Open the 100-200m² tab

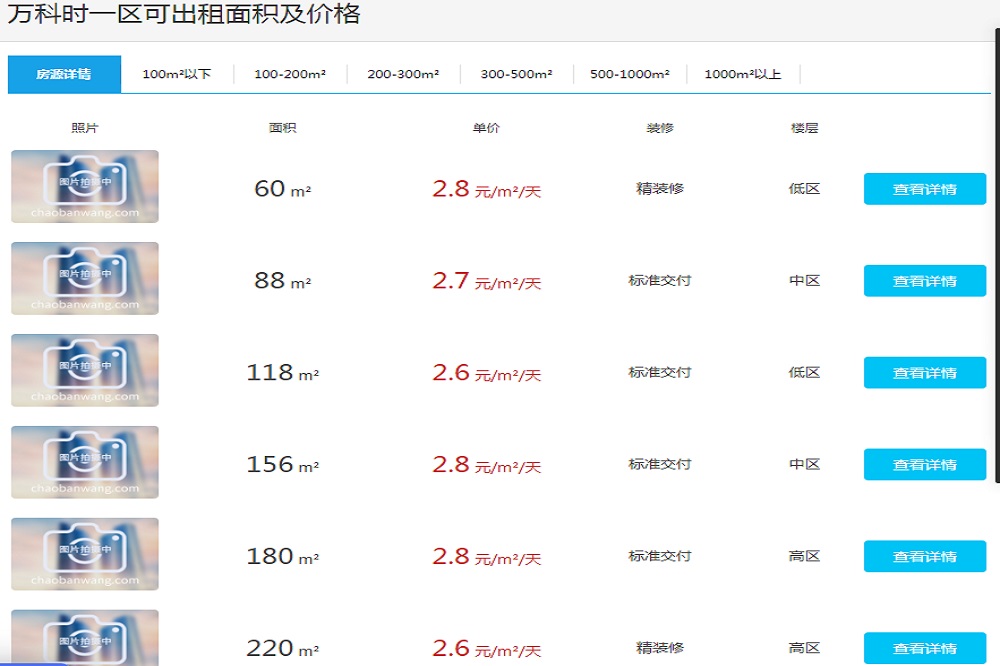pyautogui.click(x=290, y=74)
